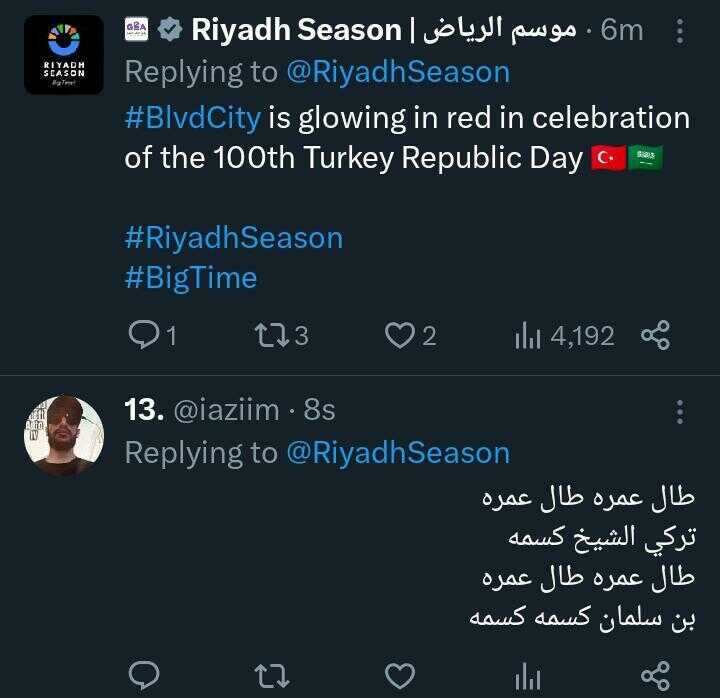
Task: Click the @iaziim username handle
Action: pos(227,409)
